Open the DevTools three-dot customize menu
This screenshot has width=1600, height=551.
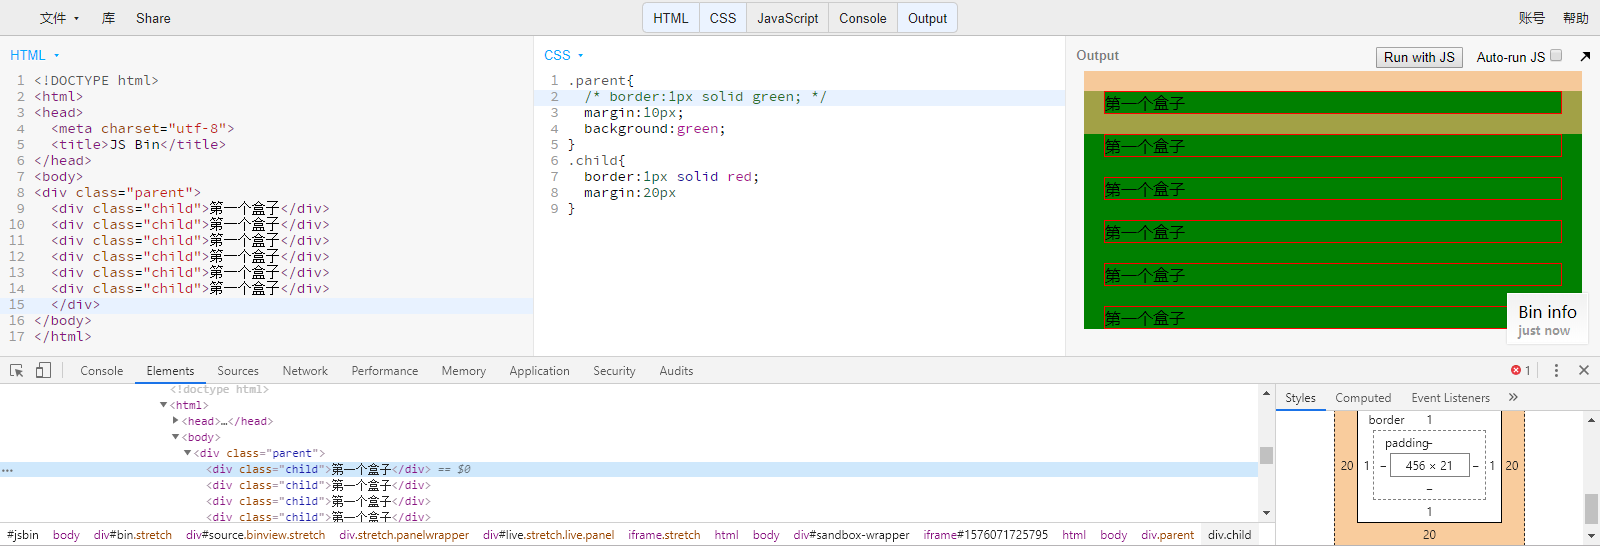point(1556,370)
